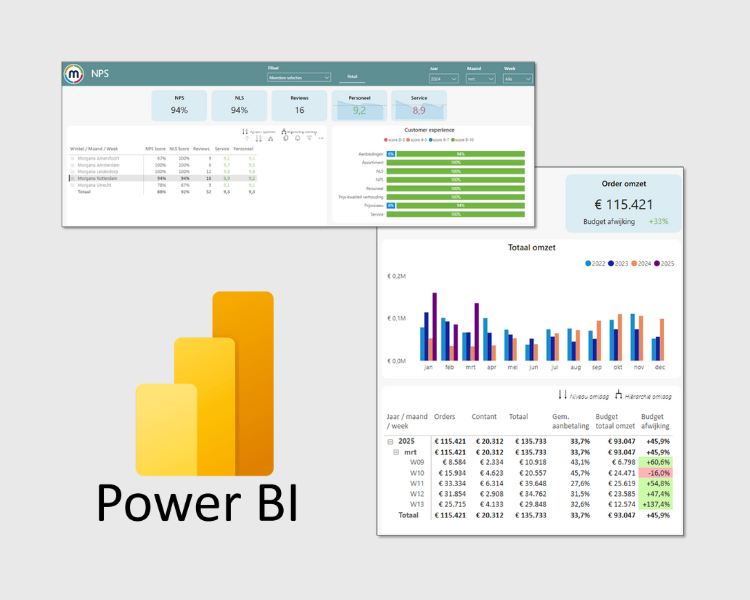Image resolution: width=750 pixels, height=600 pixels.
Task: Click the 'Niveau omlaag' arrows icon in omzet table
Action: (x=562, y=395)
